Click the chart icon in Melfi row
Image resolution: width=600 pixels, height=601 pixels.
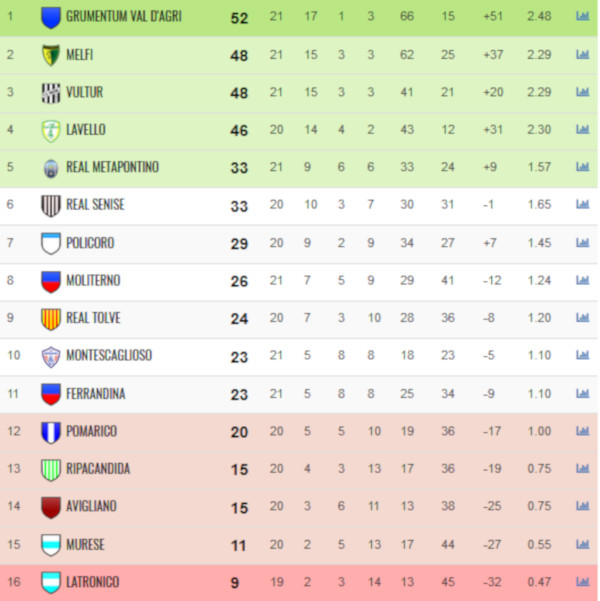point(582,54)
